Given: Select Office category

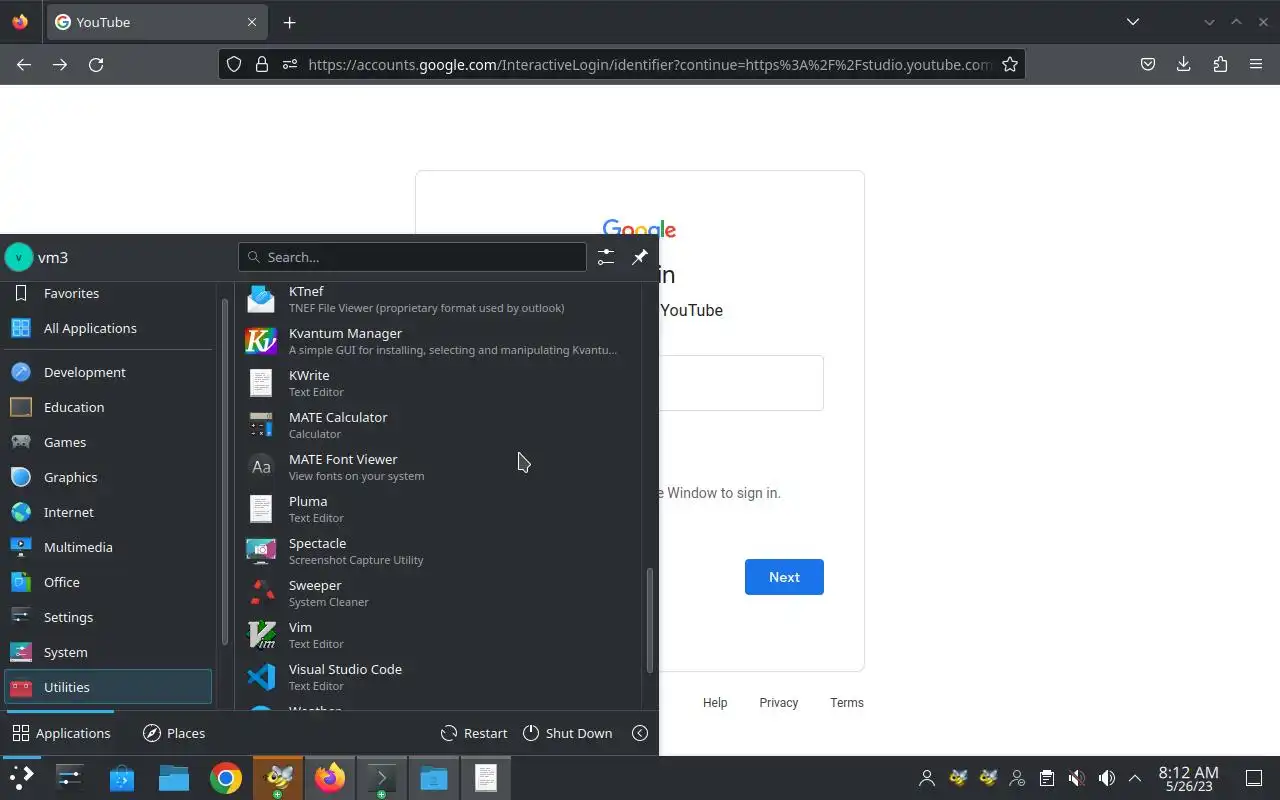Looking at the screenshot, I should [108, 582].
